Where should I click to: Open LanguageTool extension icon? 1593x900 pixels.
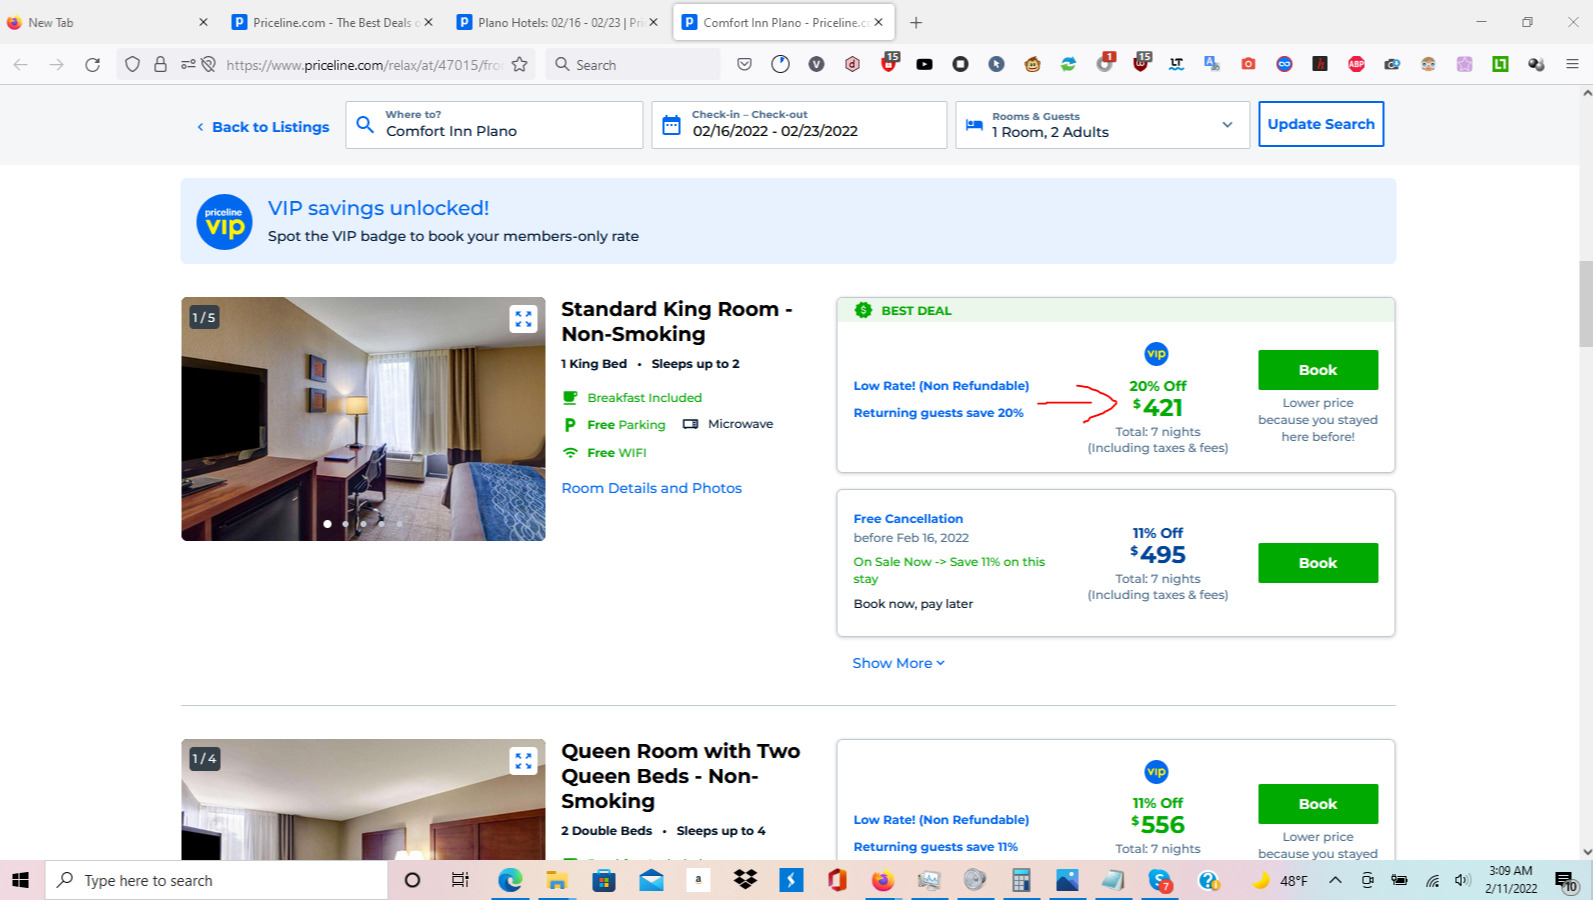1176,64
